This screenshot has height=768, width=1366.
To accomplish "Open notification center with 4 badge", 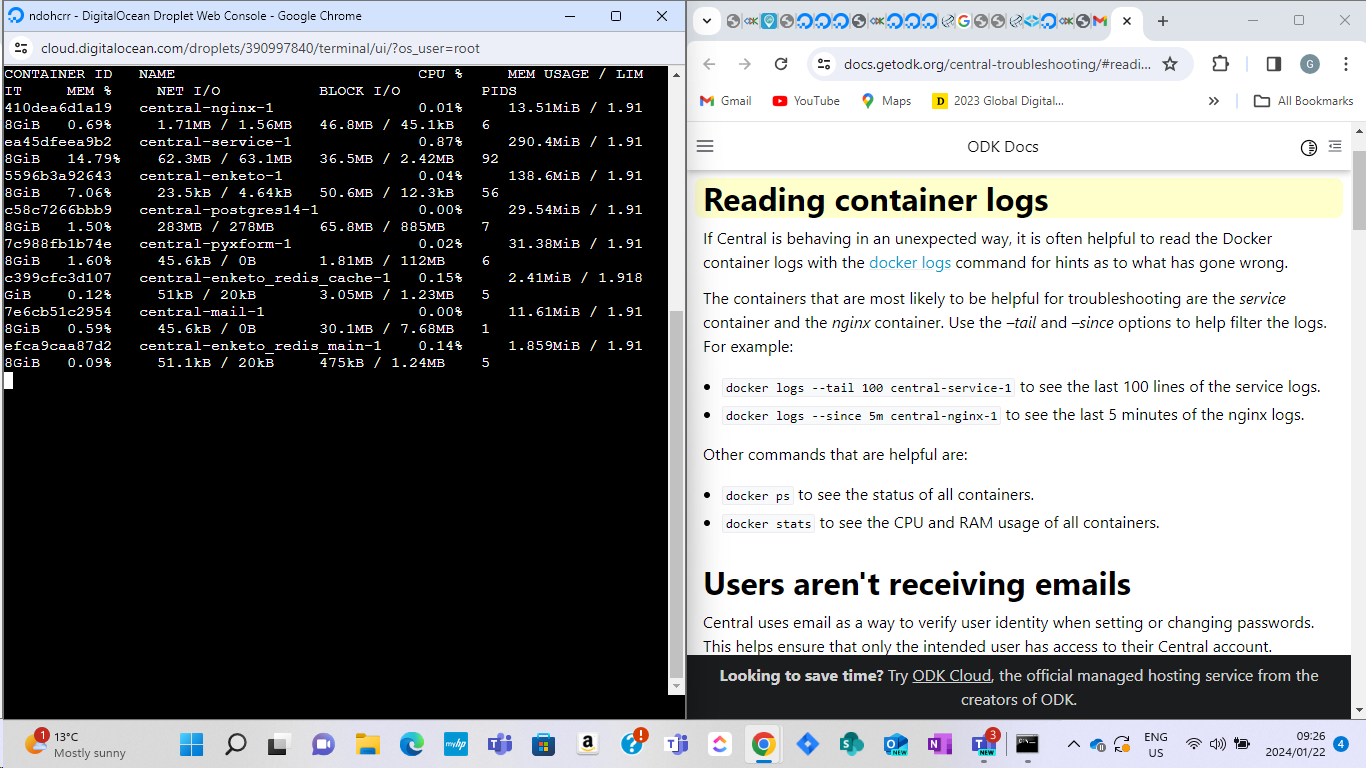I will coord(1341,744).
